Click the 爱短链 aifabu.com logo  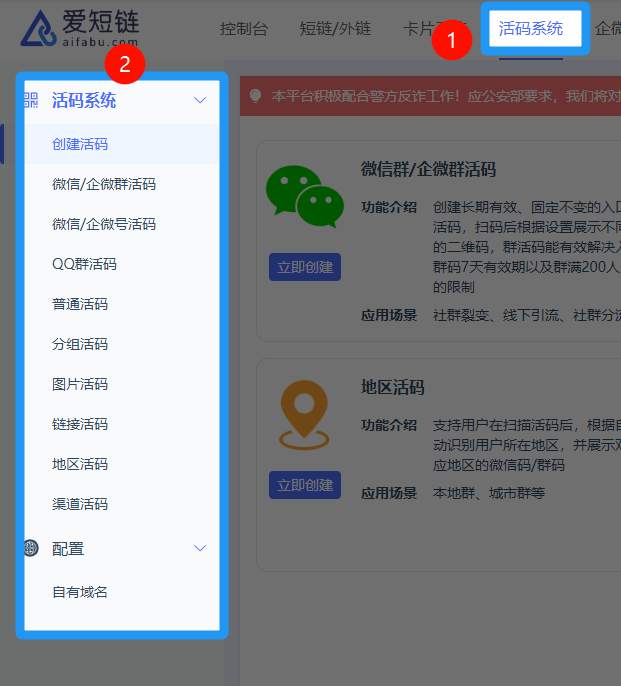pyautogui.click(x=80, y=28)
